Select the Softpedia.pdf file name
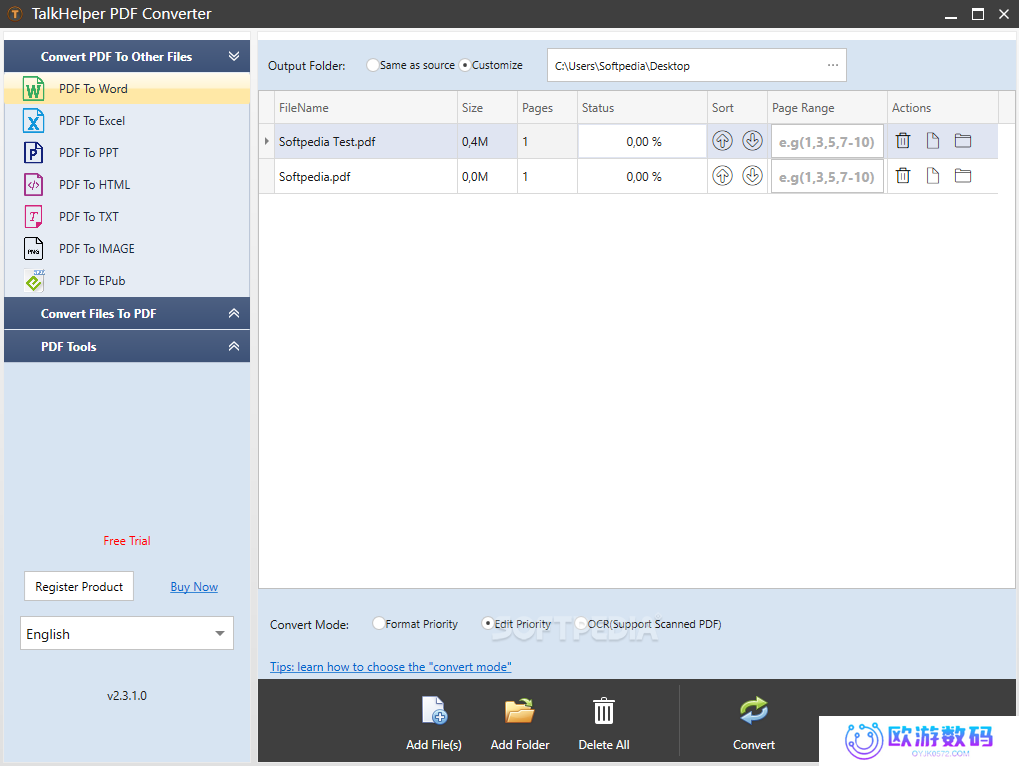 coord(315,177)
